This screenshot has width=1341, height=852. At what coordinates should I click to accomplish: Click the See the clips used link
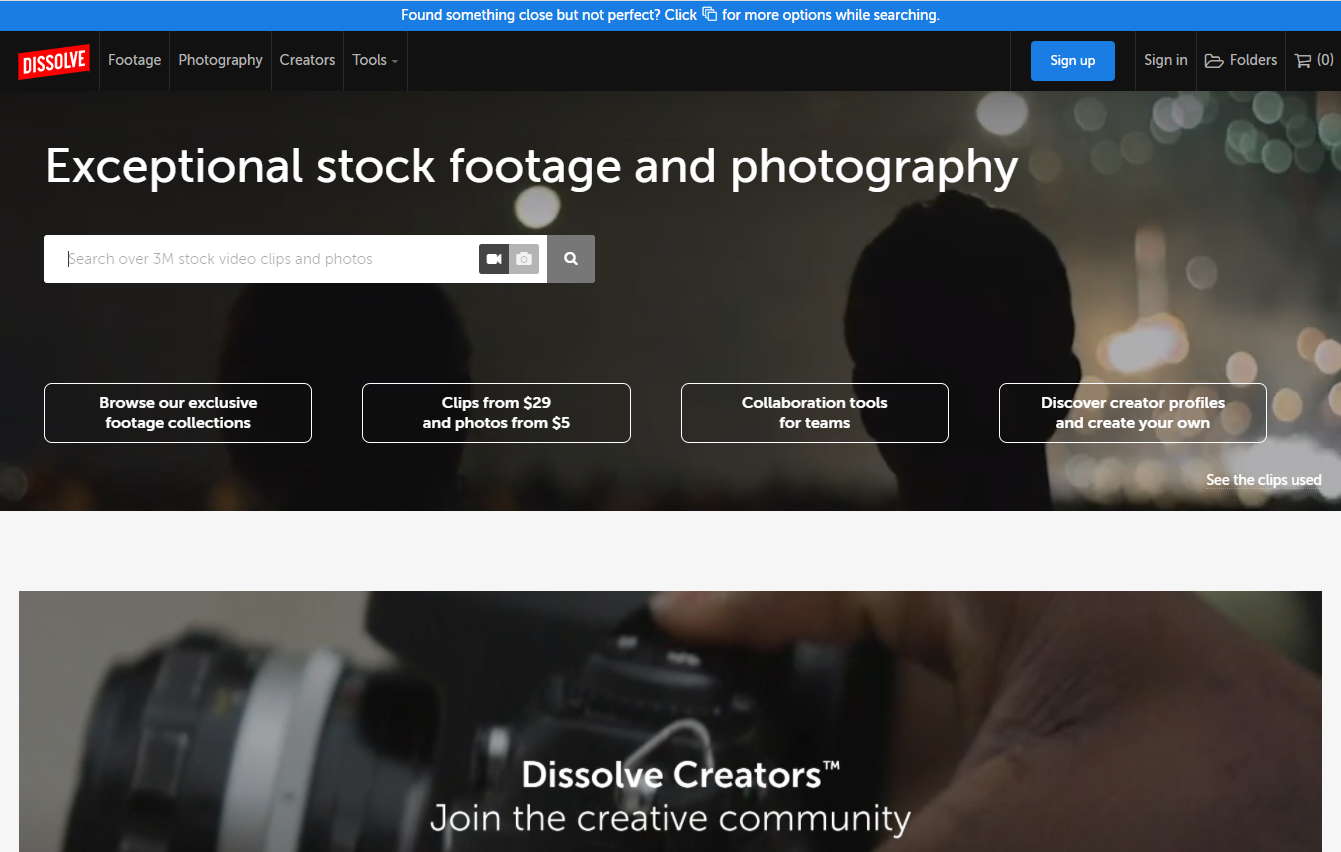coord(1264,480)
